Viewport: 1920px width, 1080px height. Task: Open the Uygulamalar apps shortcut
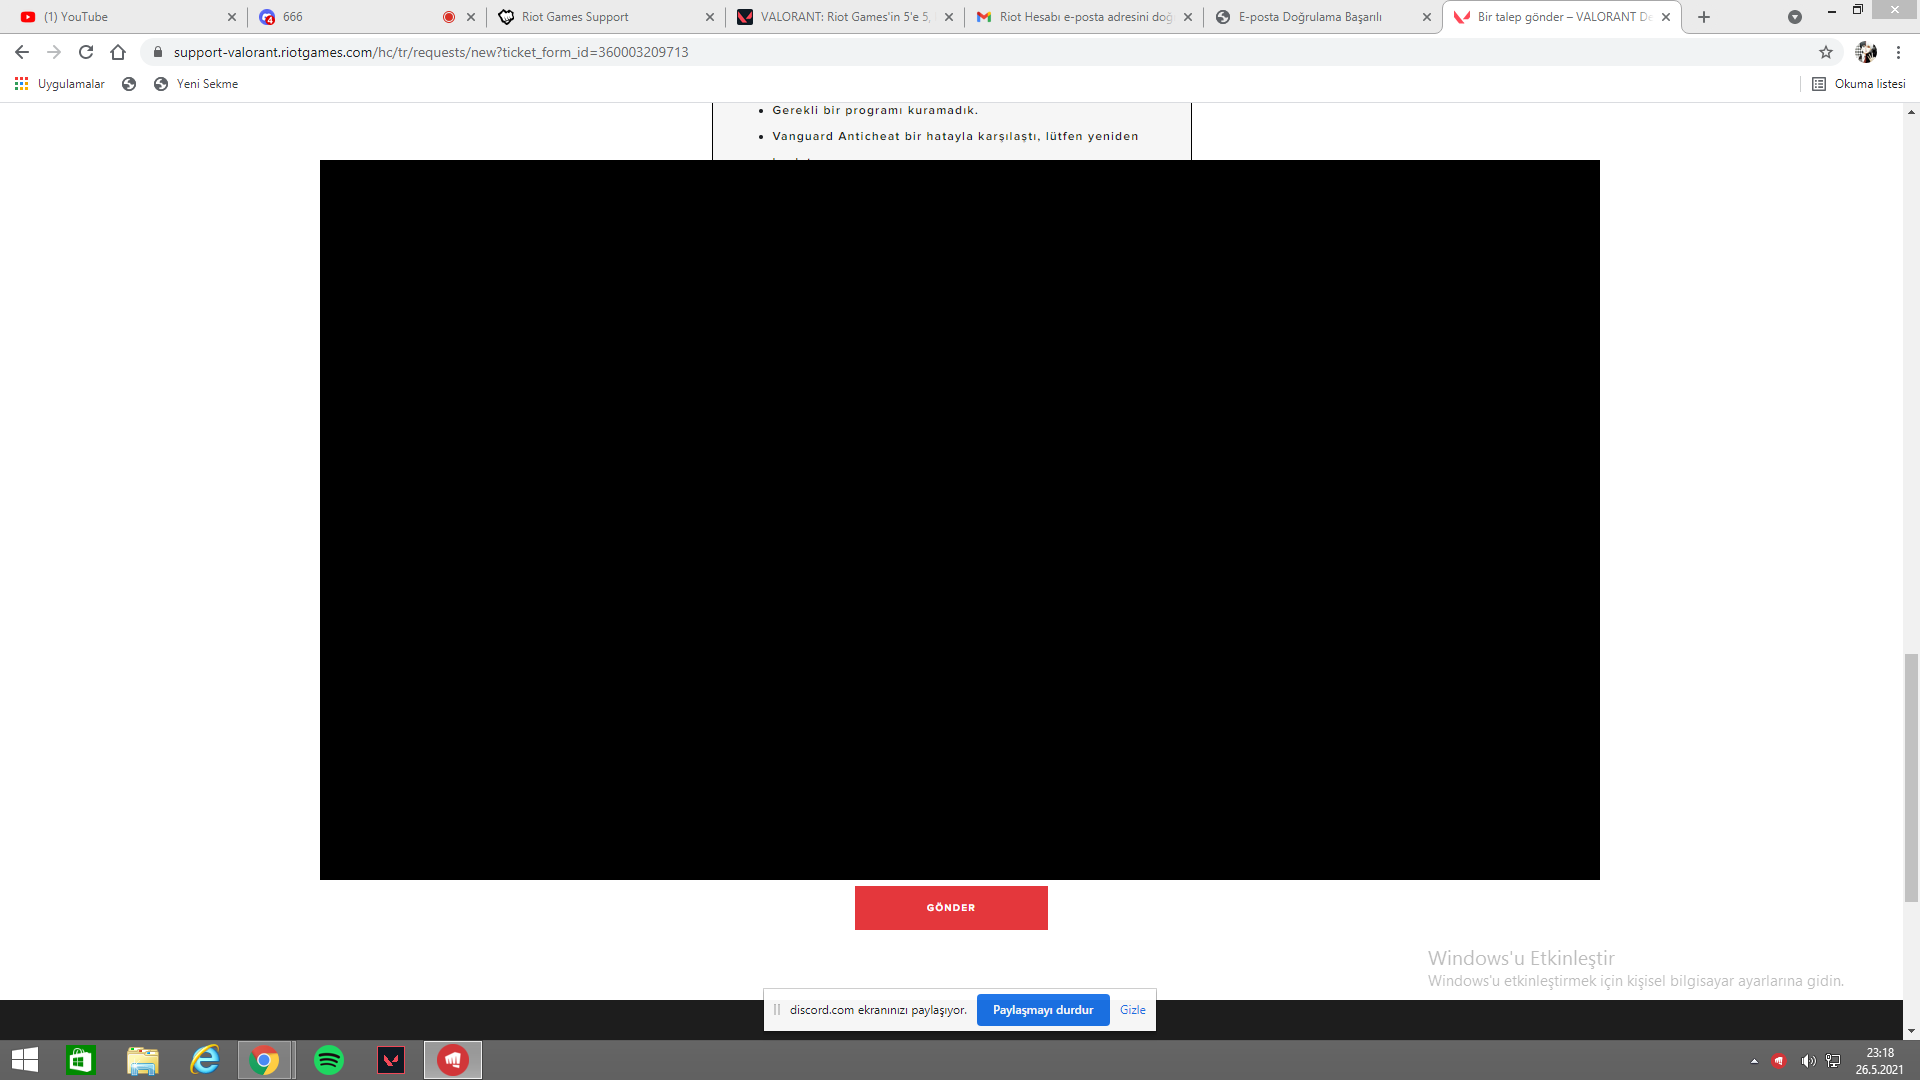pos(60,84)
